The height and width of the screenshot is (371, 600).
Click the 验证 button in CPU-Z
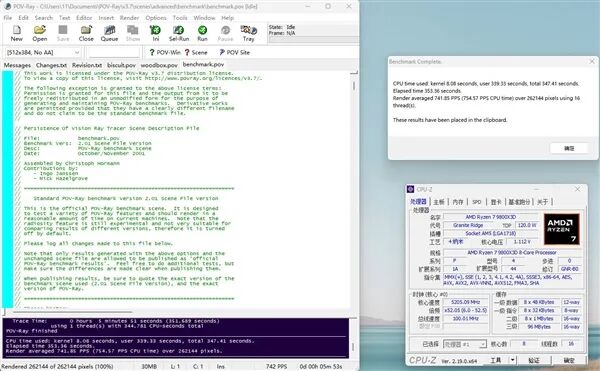tap(534, 360)
